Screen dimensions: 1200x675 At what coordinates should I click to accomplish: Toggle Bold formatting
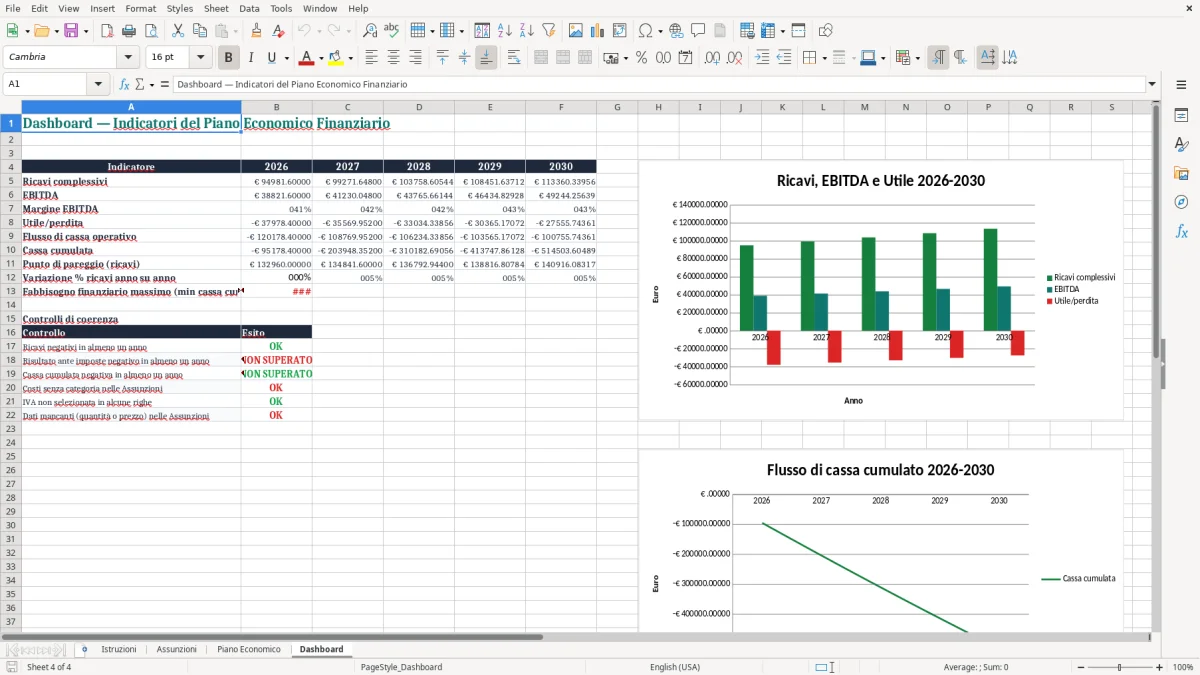pos(229,58)
